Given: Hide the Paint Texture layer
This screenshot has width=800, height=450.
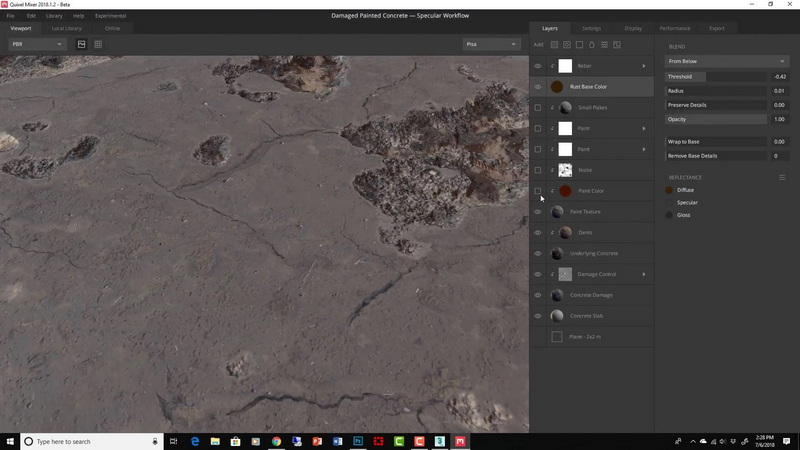Looking at the screenshot, I should (538, 212).
